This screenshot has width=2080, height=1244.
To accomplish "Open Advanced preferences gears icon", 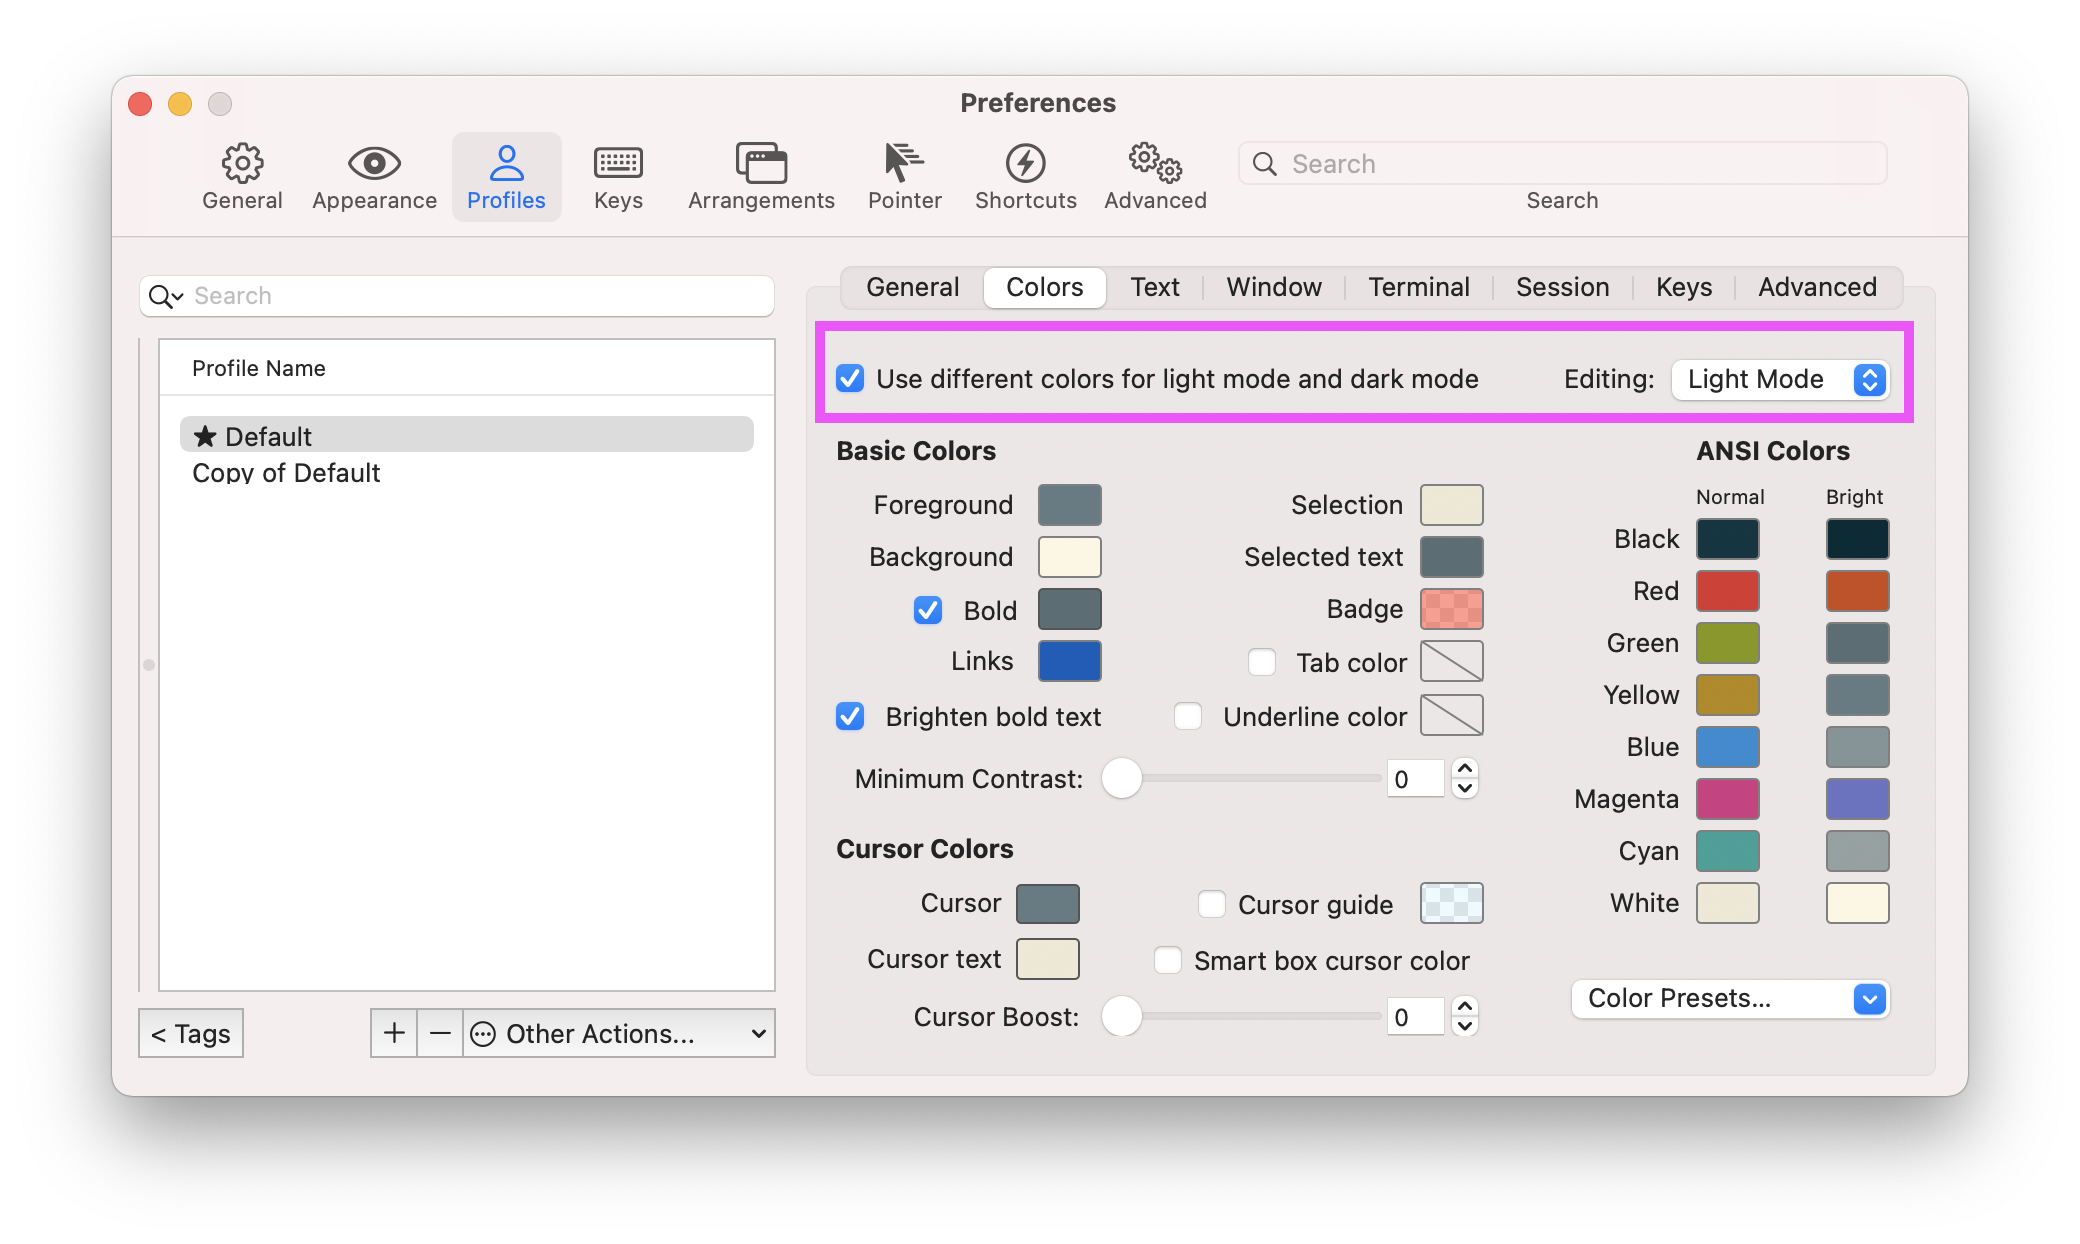I will pos(1155,163).
